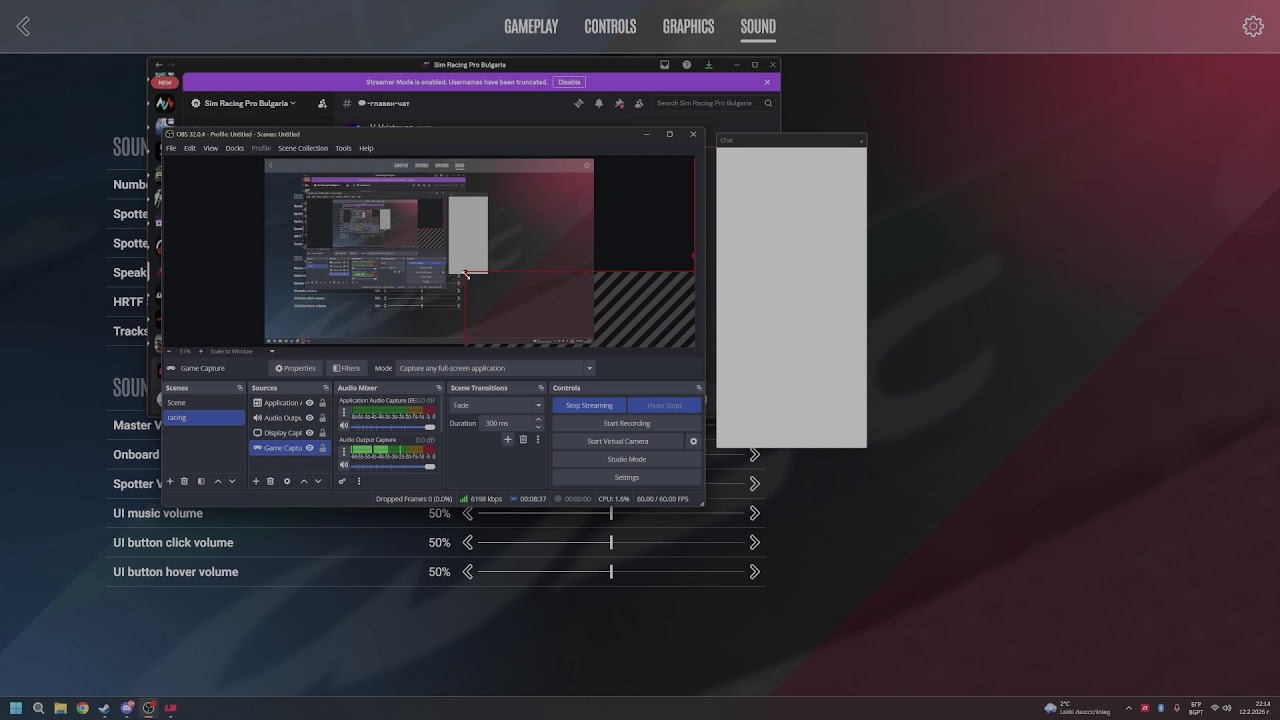1280x720 pixels.
Task: Open game settings gear icon
Action: pos(1253,27)
